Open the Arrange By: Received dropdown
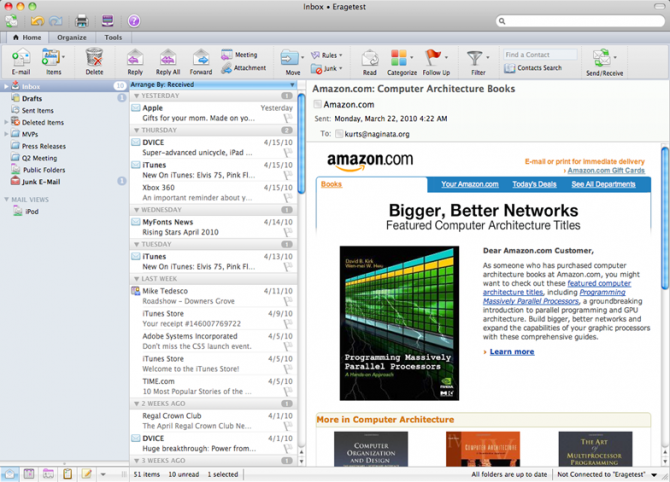 tap(212, 85)
